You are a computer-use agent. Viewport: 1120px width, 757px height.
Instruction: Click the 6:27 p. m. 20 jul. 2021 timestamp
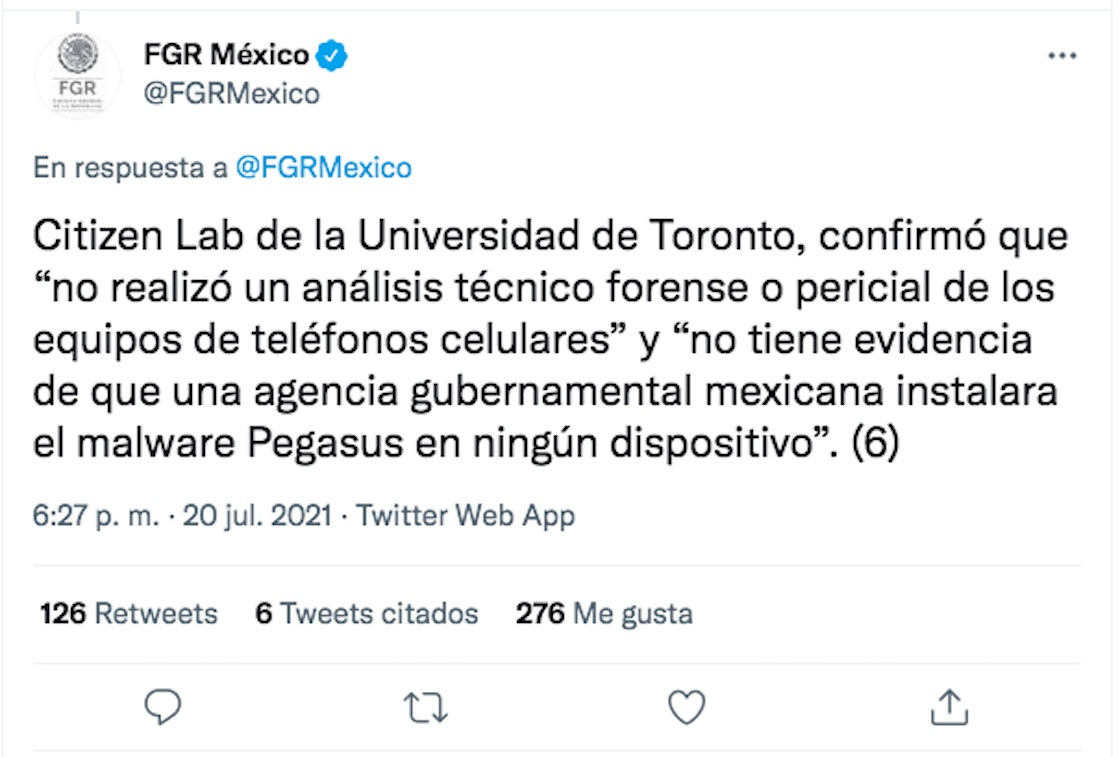tap(181, 516)
